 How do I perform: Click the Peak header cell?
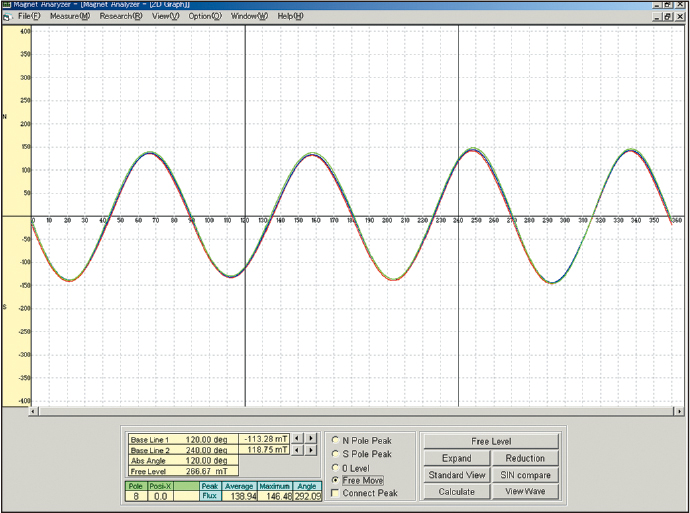coord(210,486)
